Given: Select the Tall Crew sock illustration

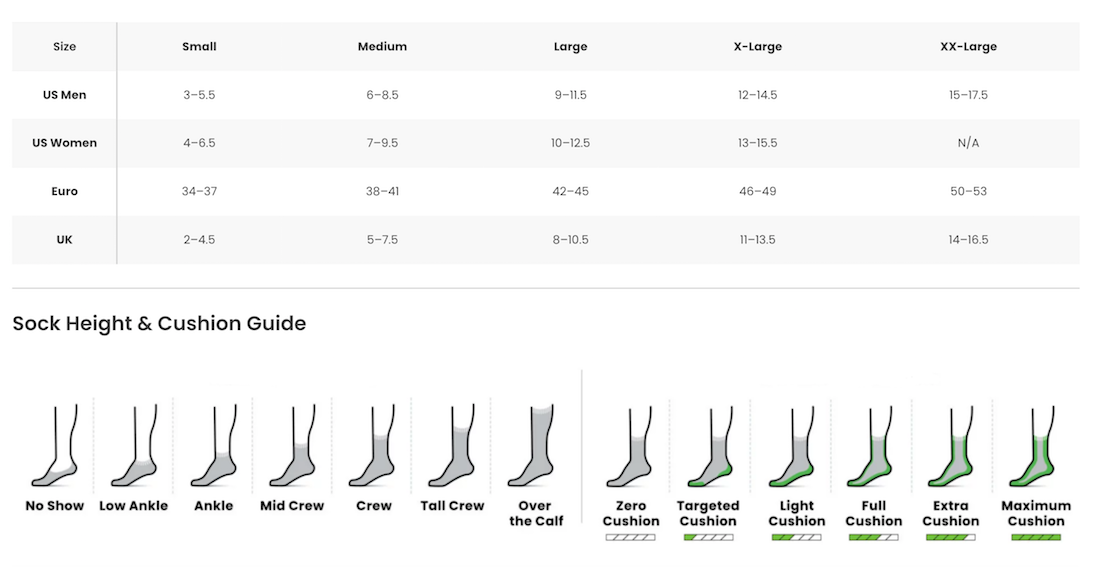Looking at the screenshot, I should (x=452, y=445).
